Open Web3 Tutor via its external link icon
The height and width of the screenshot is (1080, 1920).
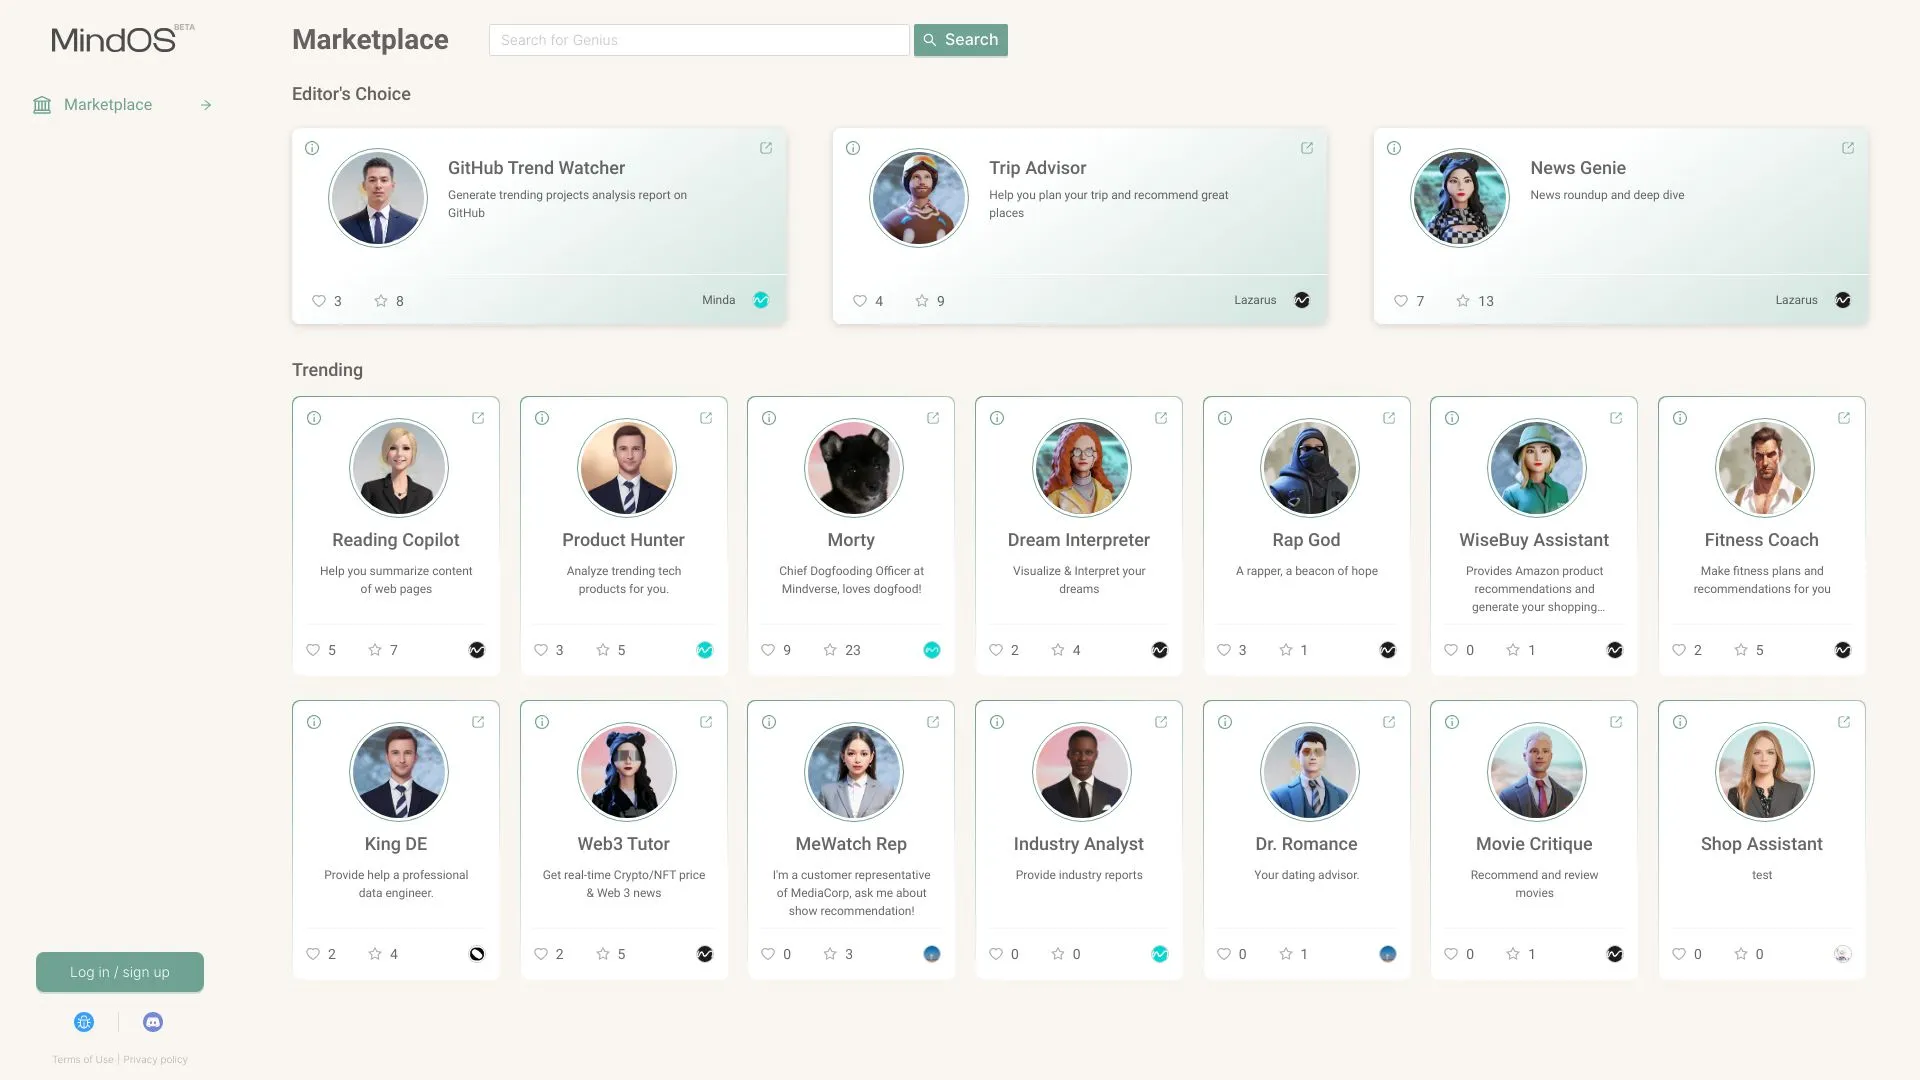coord(706,722)
